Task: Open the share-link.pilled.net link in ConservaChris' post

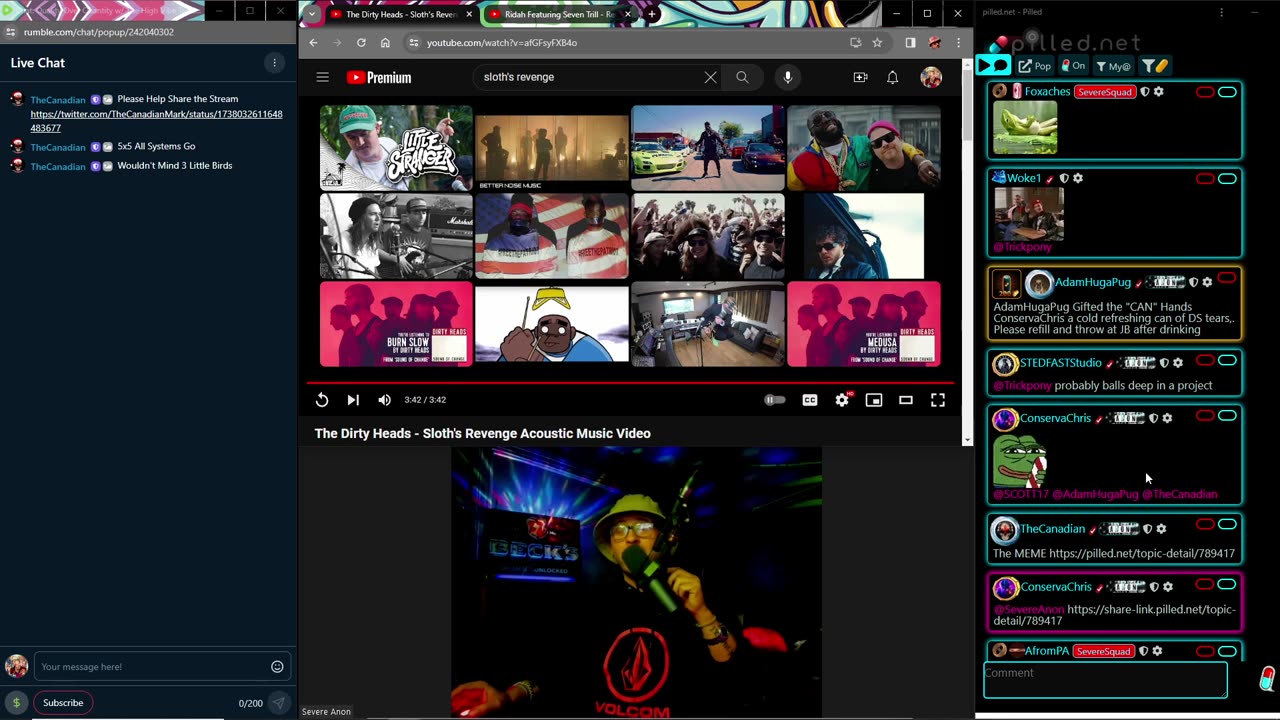Action: tap(1115, 615)
